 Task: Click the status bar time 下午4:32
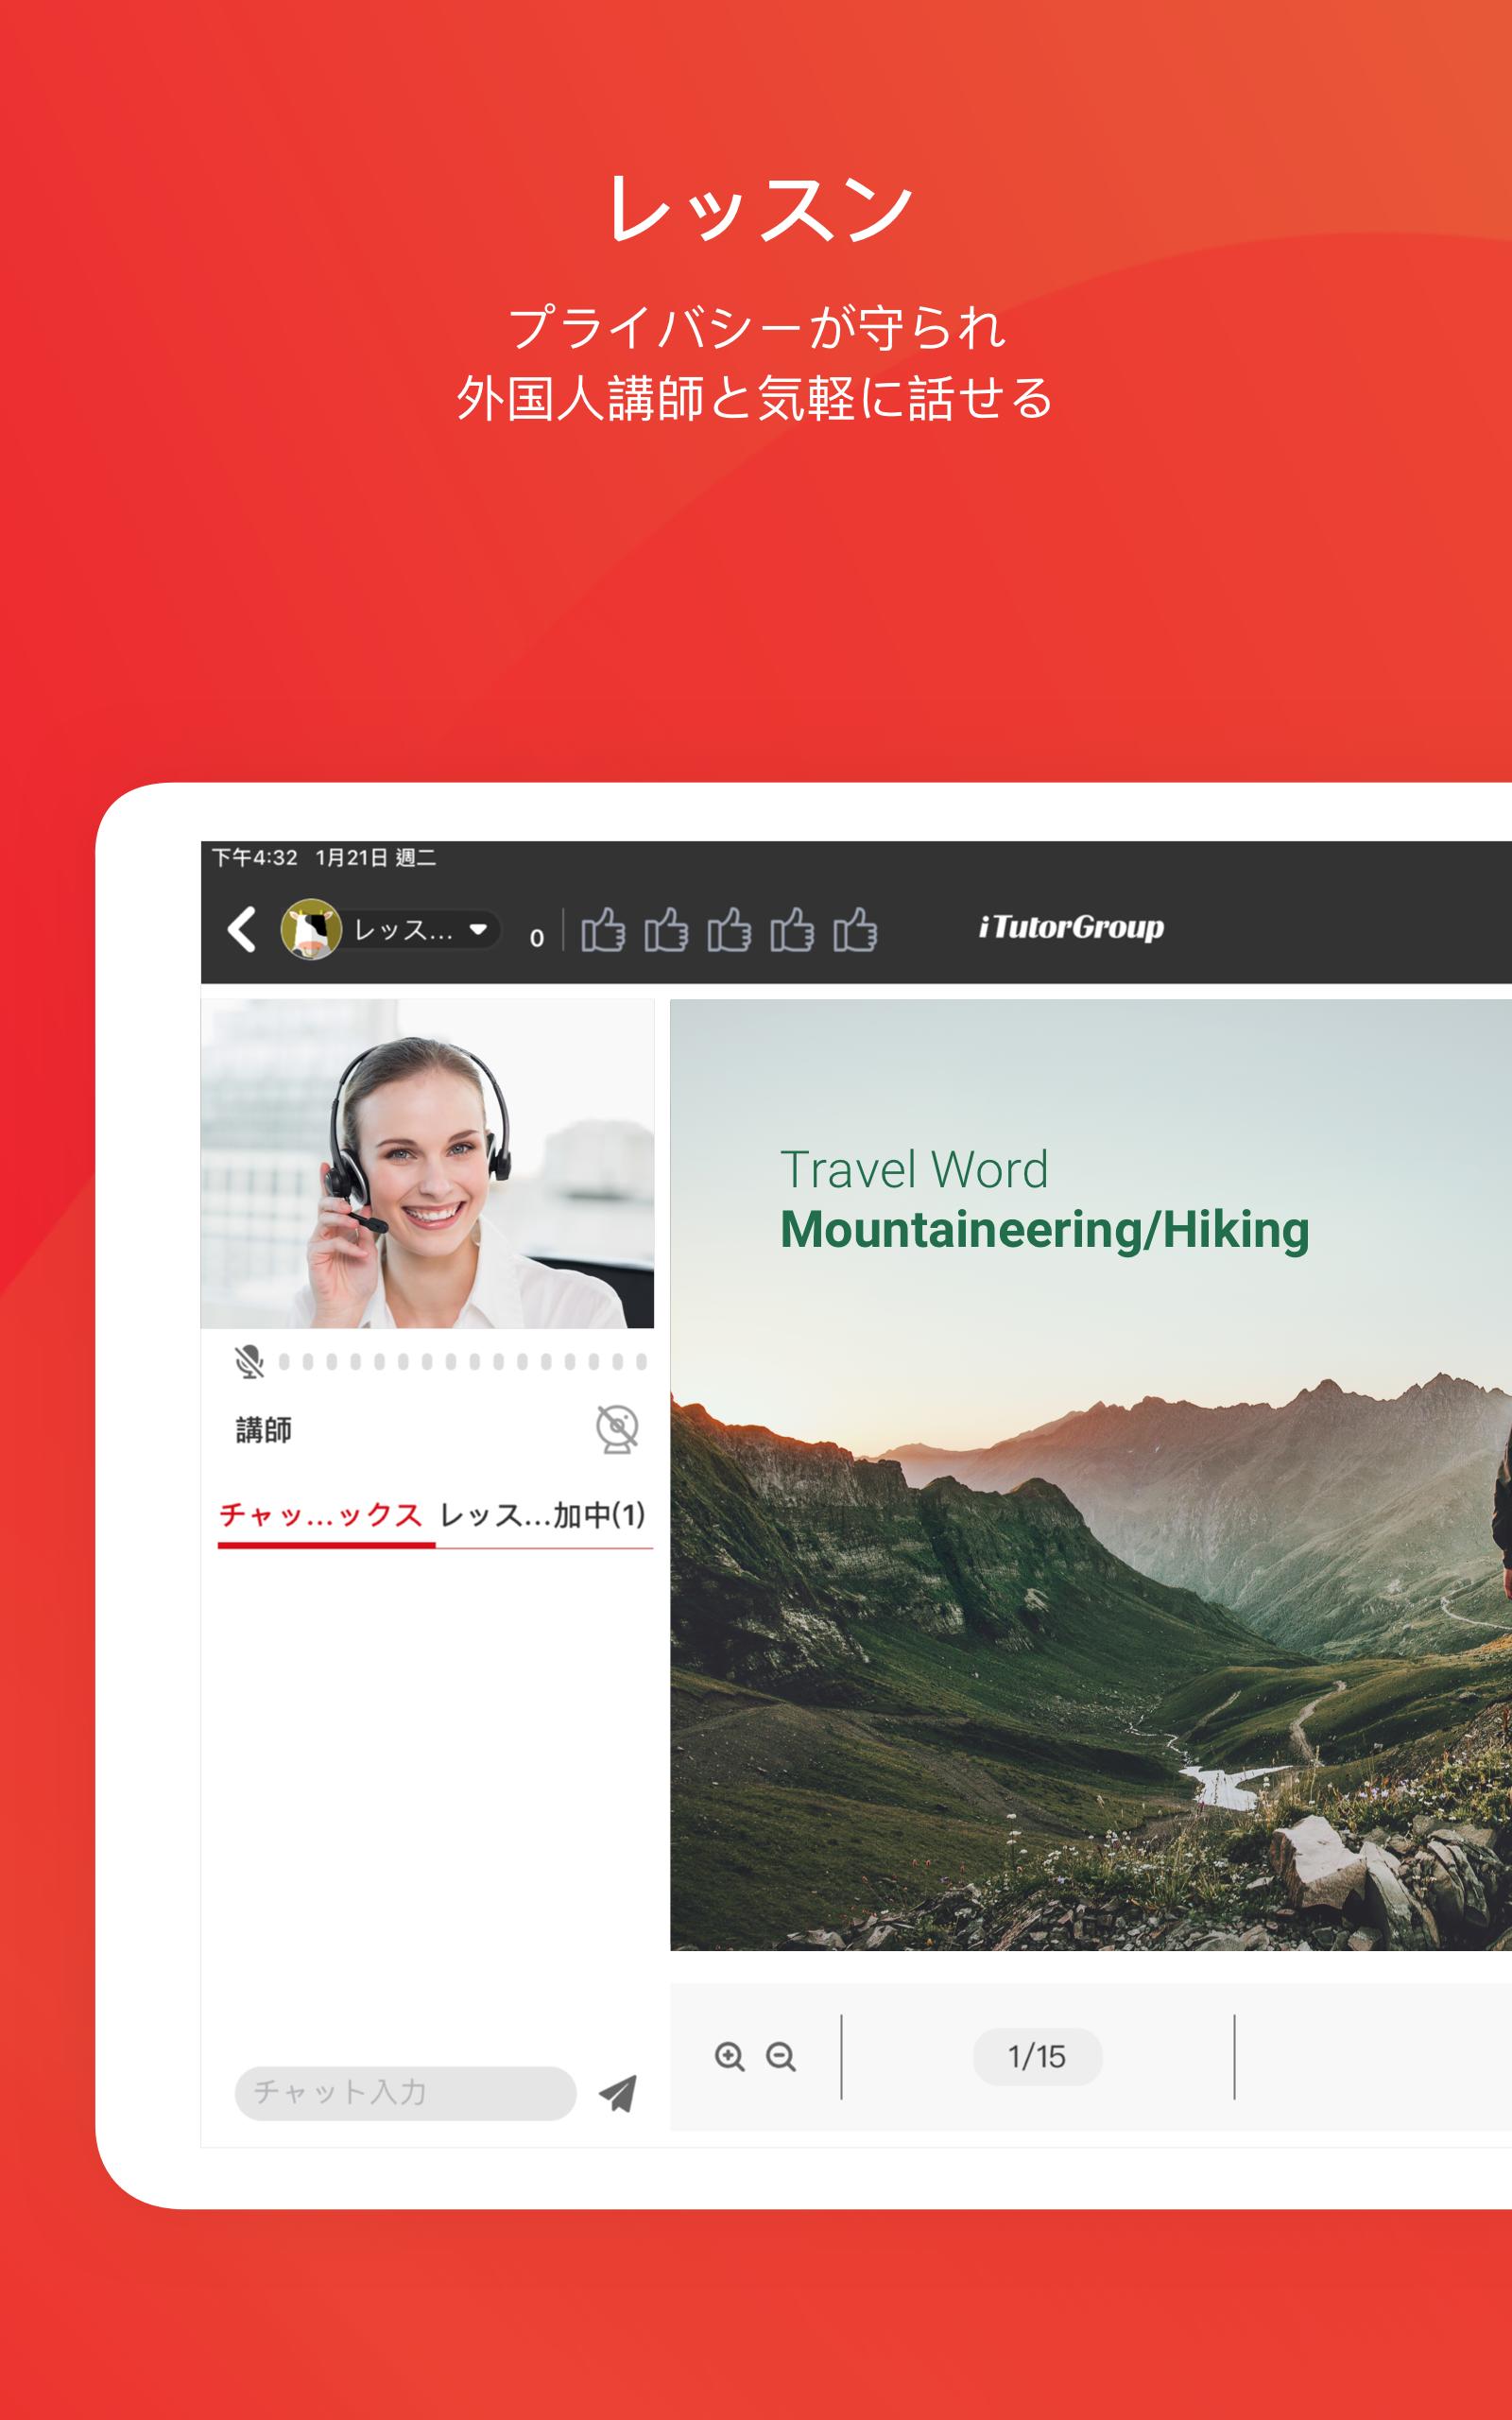click(x=255, y=857)
